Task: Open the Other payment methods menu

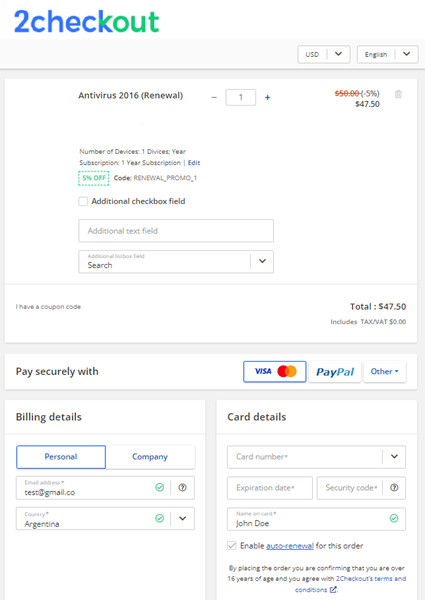Action: point(384,372)
